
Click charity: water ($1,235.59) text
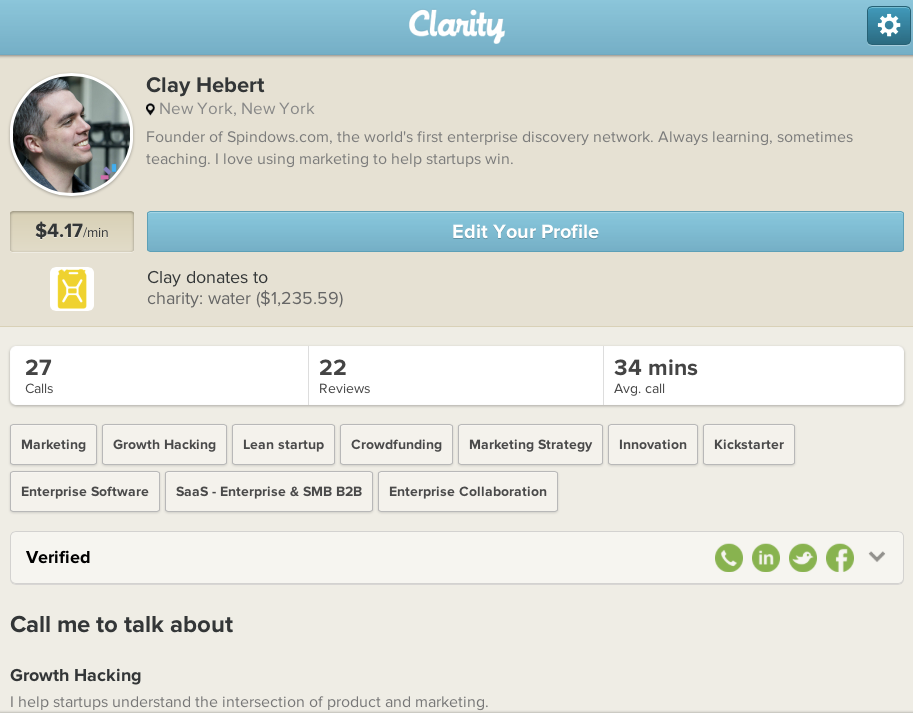point(245,299)
